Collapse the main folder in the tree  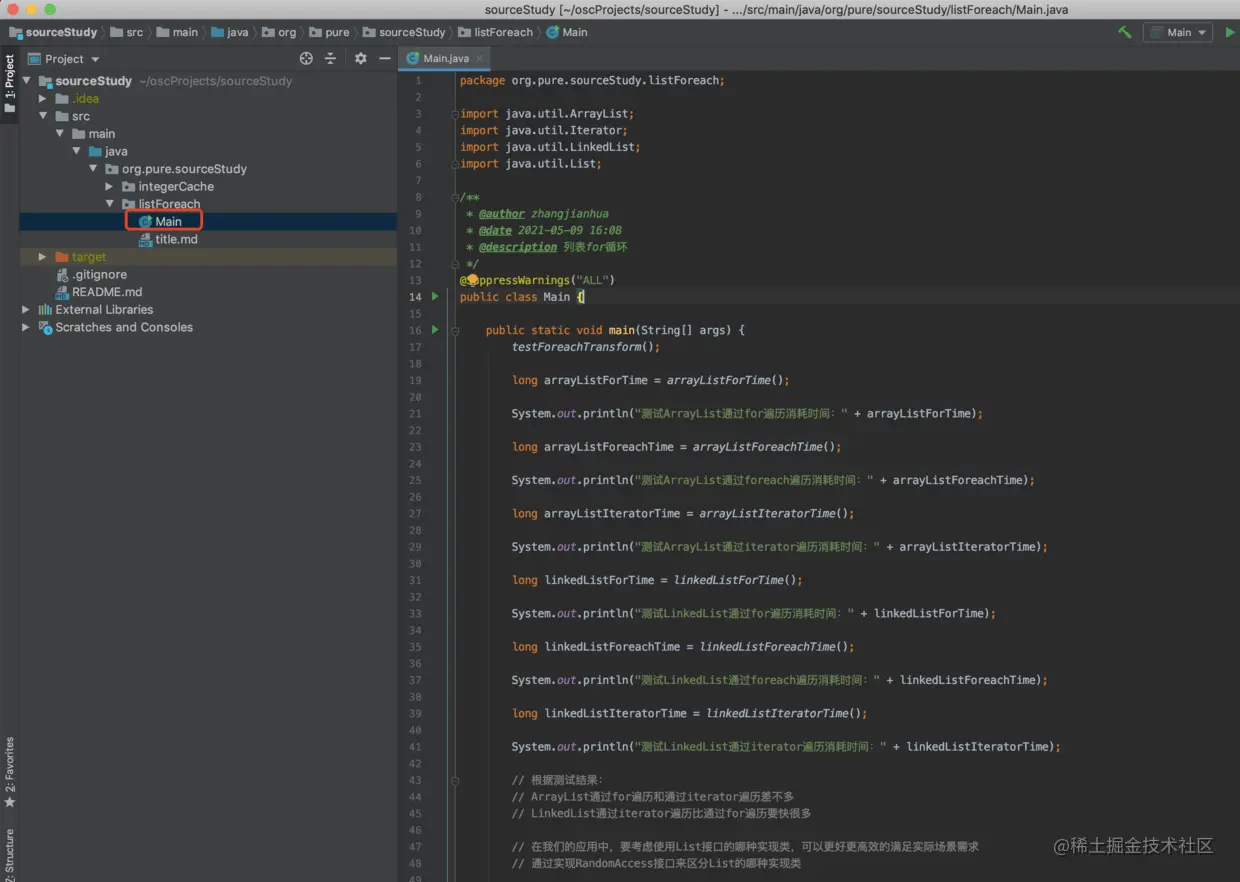coord(60,133)
